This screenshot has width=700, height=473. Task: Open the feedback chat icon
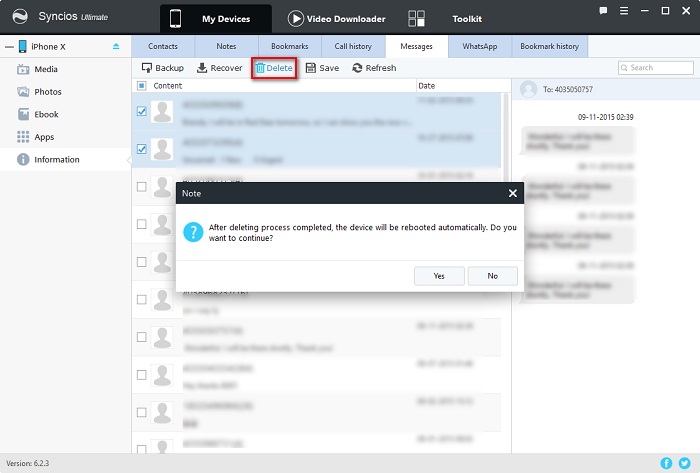click(603, 11)
